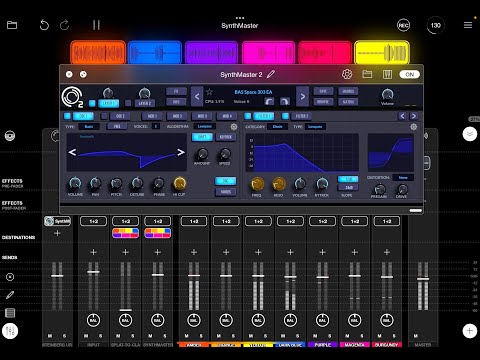This screenshot has width=480, height=360.
Task: Toggle the OSC 2 enable square
Action: click(x=104, y=116)
